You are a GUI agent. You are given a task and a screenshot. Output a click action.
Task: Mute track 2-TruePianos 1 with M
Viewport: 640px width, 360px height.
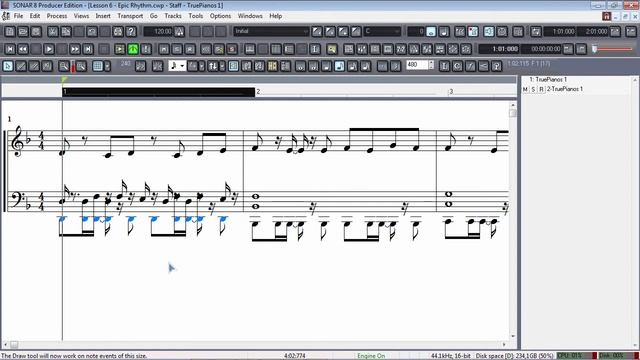[525, 89]
